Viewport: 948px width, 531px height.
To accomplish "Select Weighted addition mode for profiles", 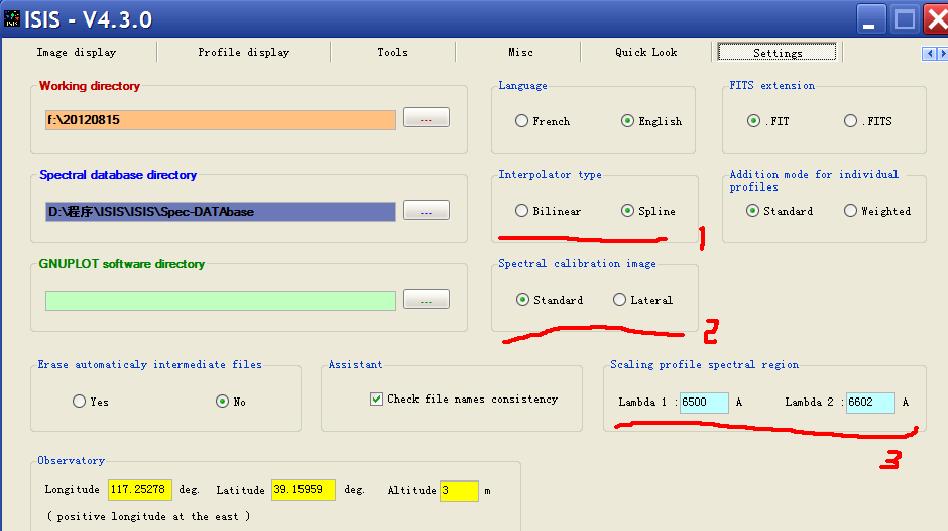I will (x=850, y=210).
